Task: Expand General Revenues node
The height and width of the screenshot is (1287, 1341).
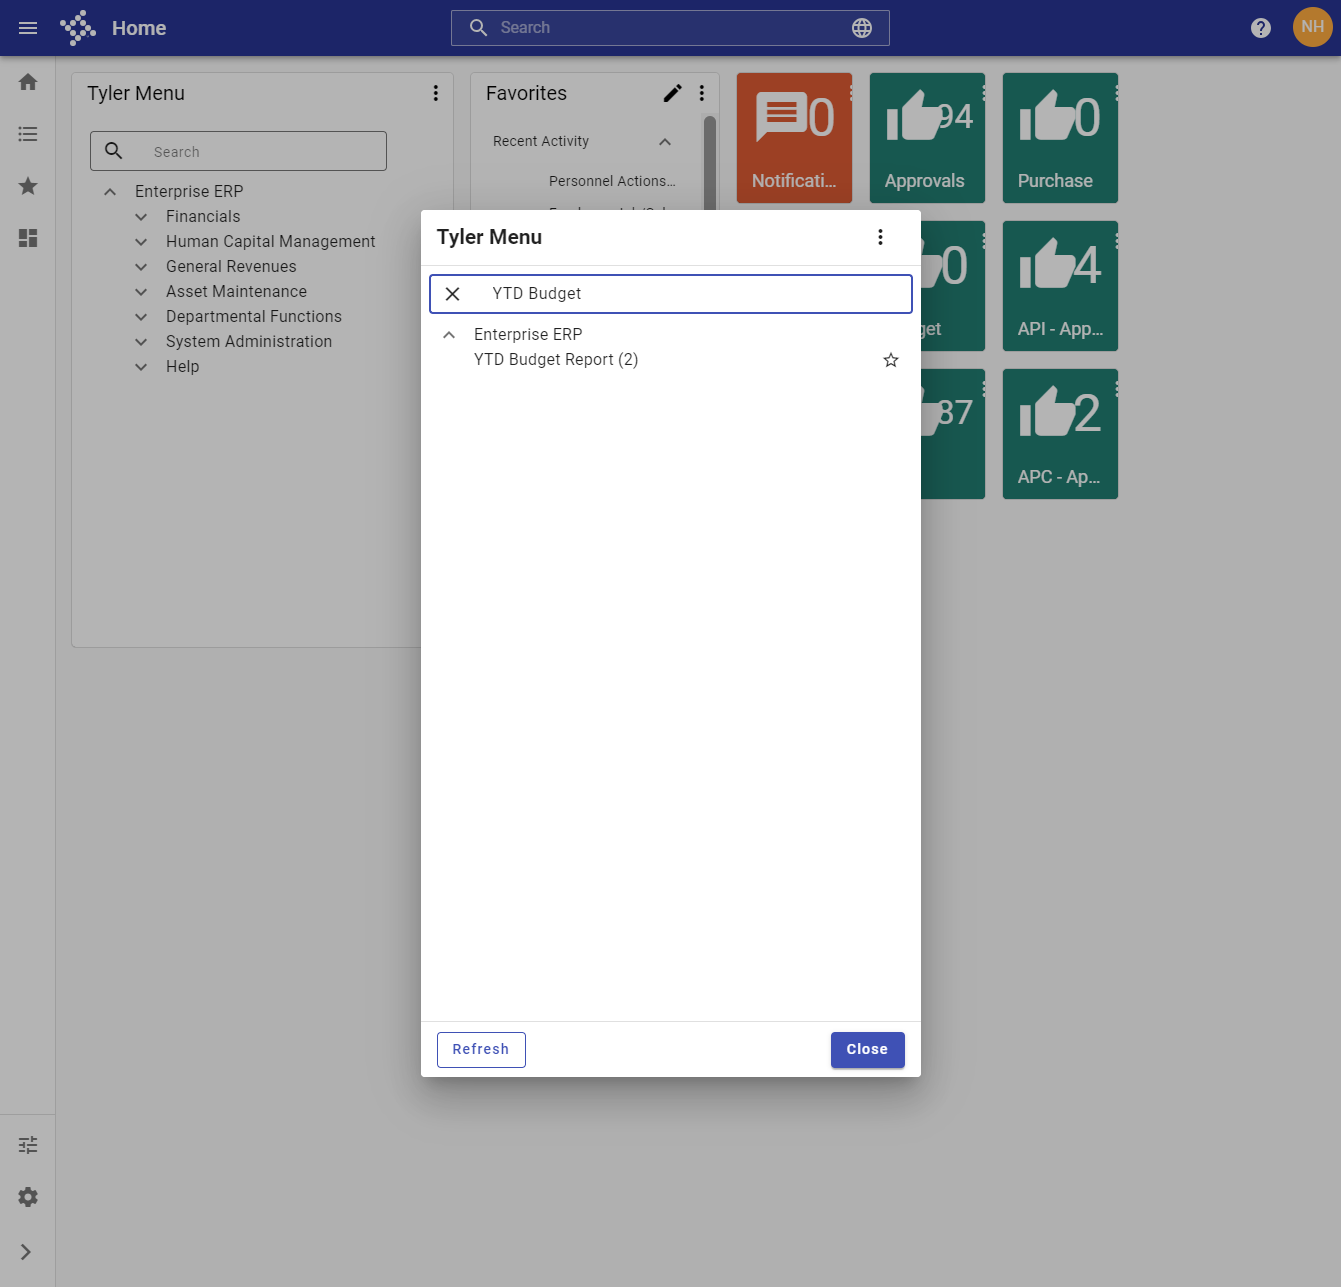Action: click(x=141, y=267)
